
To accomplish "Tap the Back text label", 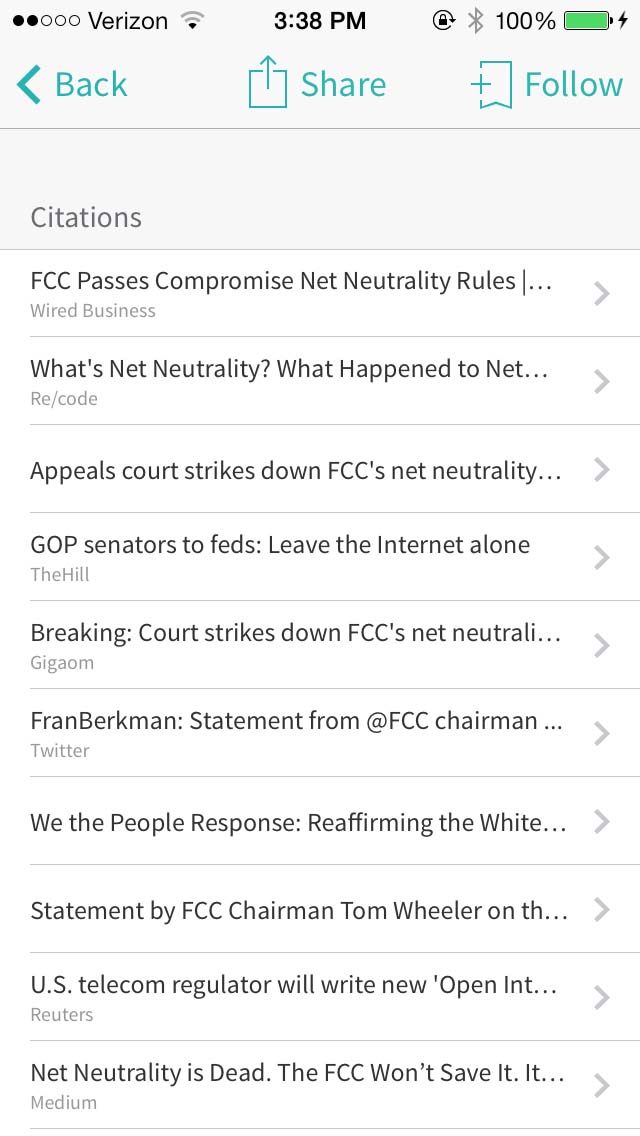I will [x=91, y=85].
